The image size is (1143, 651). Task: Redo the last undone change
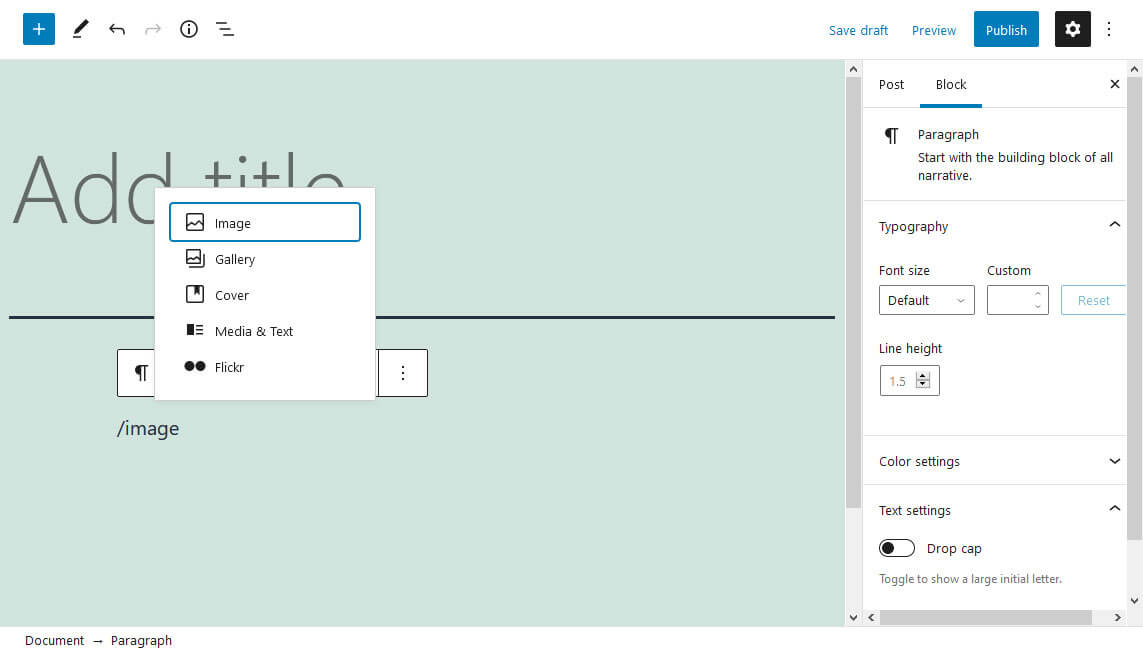coord(152,29)
